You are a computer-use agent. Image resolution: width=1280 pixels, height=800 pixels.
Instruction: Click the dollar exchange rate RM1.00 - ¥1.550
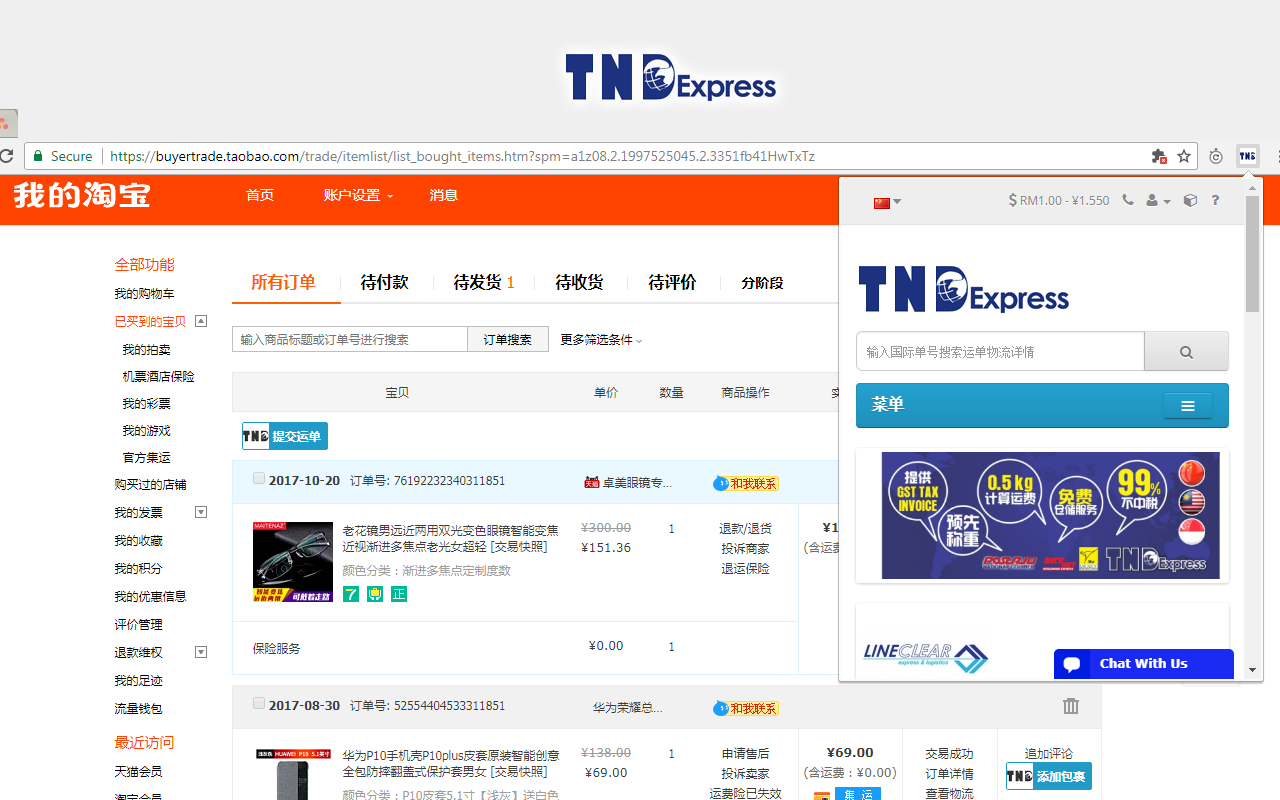tap(1059, 200)
